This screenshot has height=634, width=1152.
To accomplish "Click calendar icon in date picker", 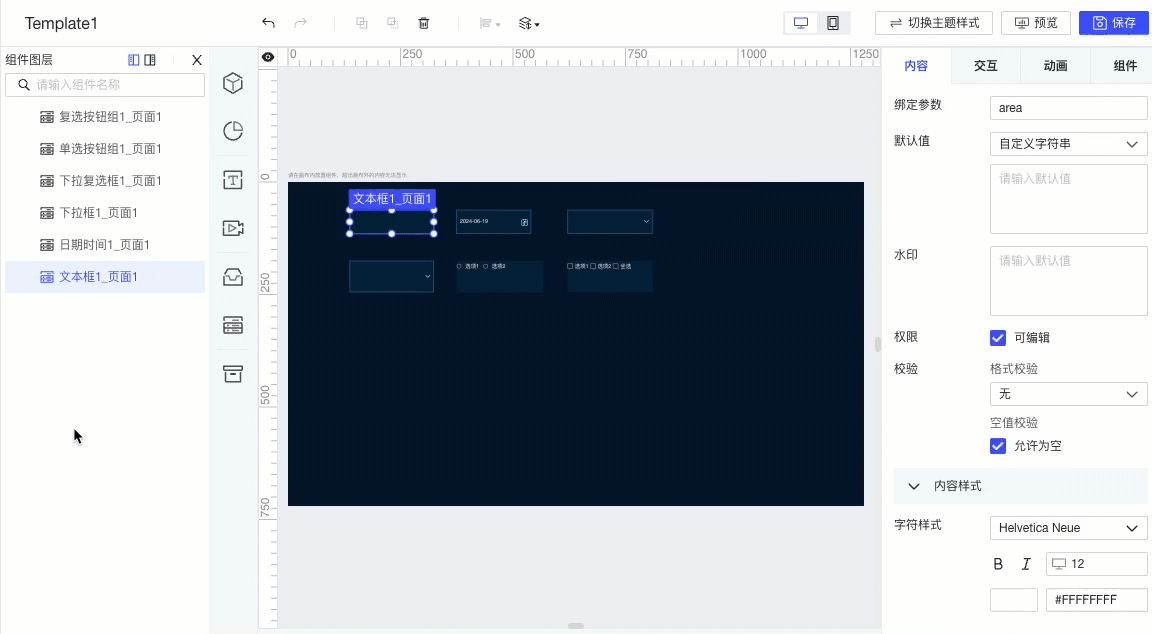I will click(x=524, y=222).
